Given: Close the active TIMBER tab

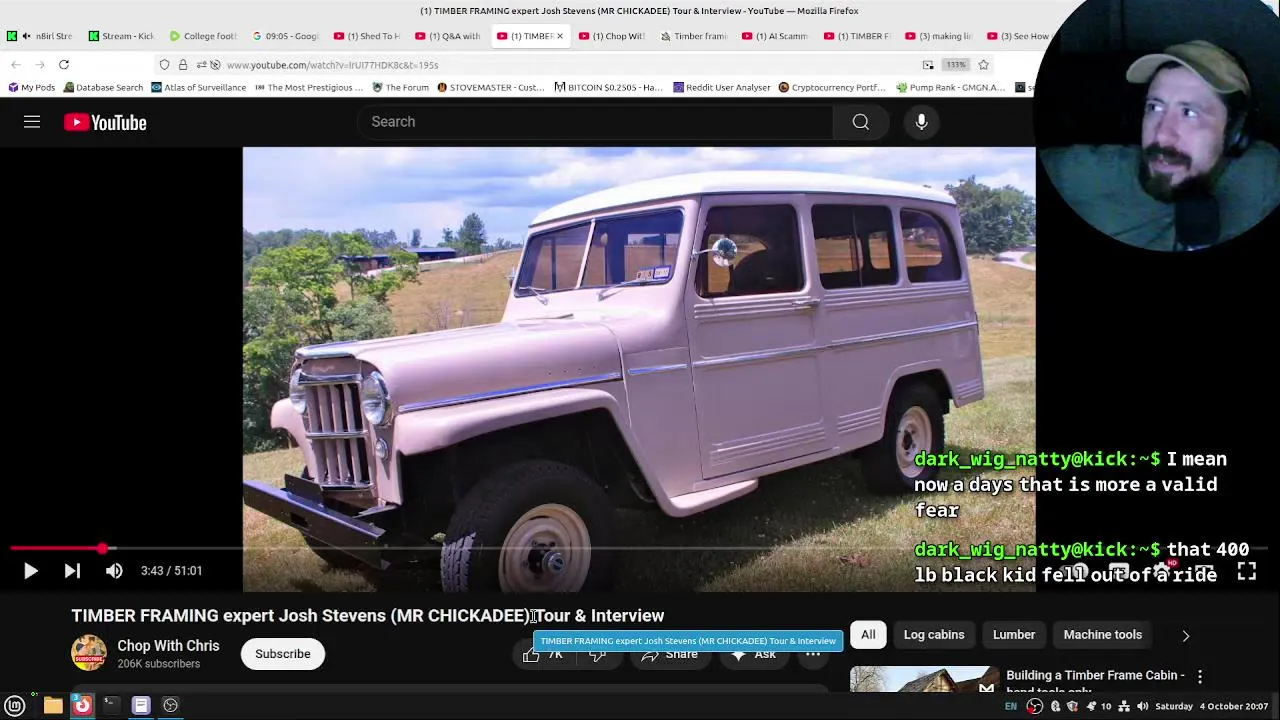Looking at the screenshot, I should (x=559, y=36).
